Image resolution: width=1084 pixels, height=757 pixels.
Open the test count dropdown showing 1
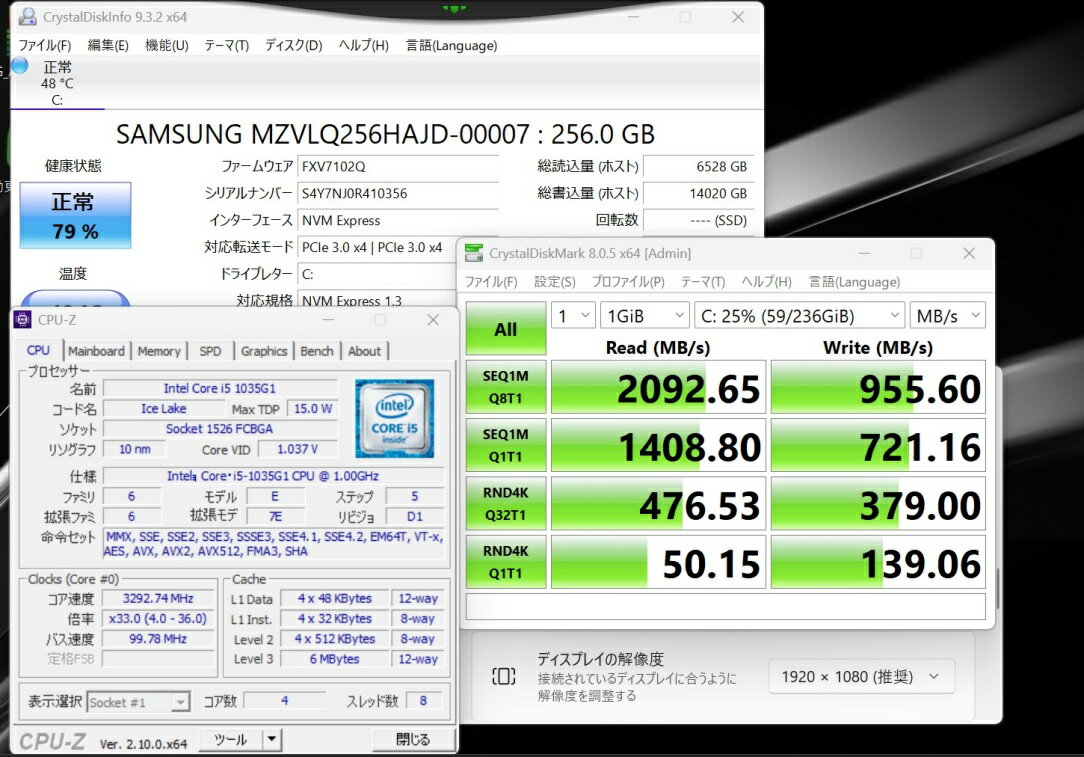pos(573,316)
